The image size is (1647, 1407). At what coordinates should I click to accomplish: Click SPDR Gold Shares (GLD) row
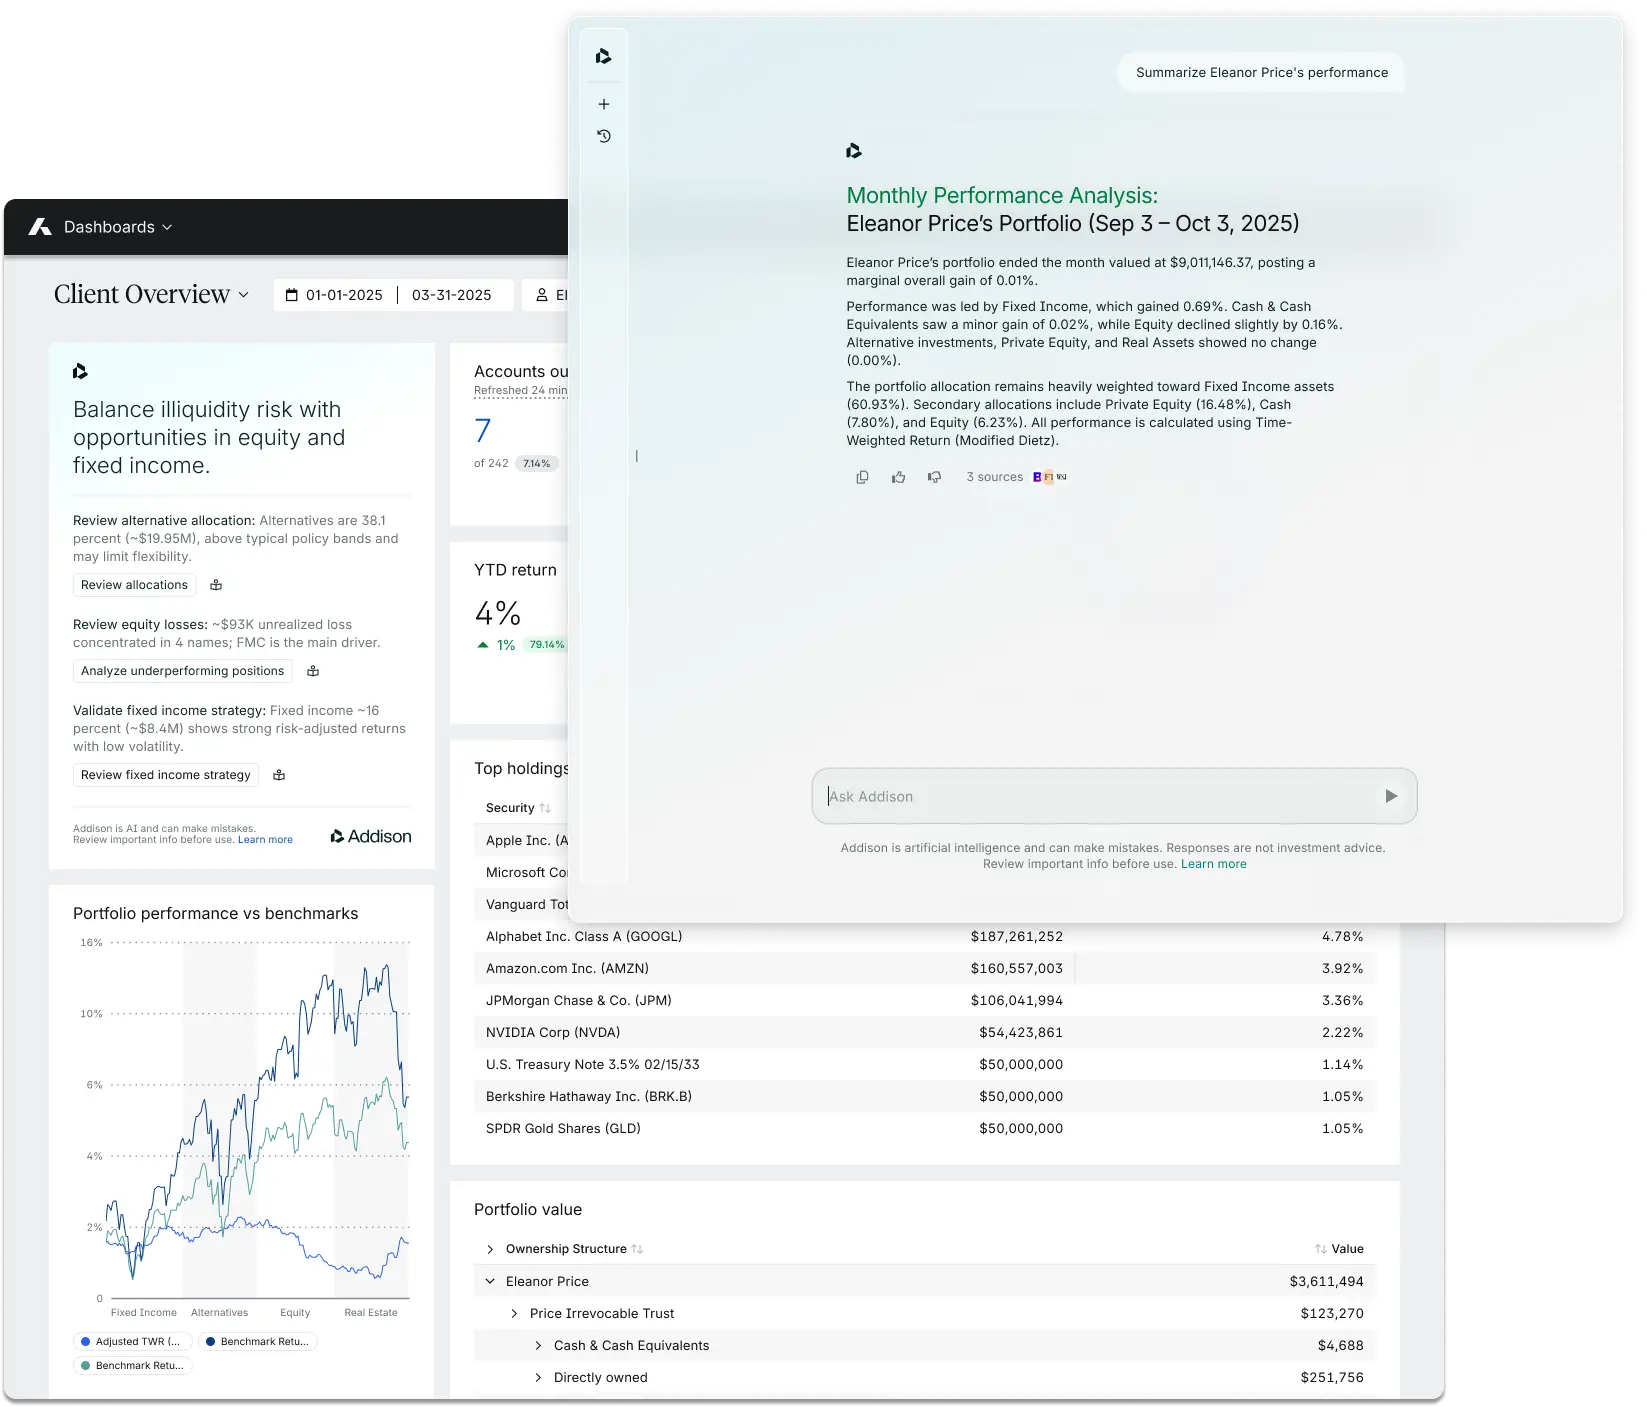tap(925, 1128)
